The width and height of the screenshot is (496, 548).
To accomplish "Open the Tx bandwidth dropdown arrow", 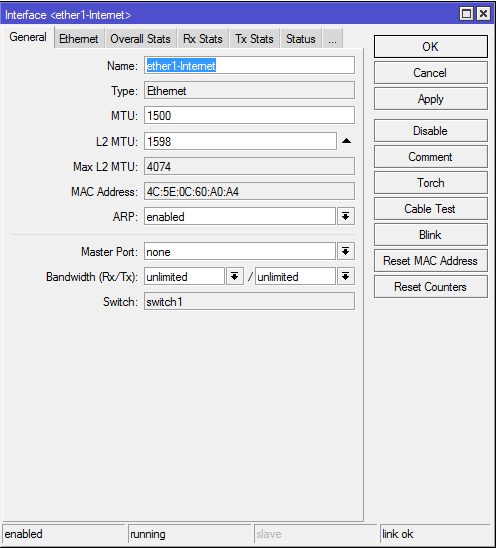I will click(x=346, y=276).
